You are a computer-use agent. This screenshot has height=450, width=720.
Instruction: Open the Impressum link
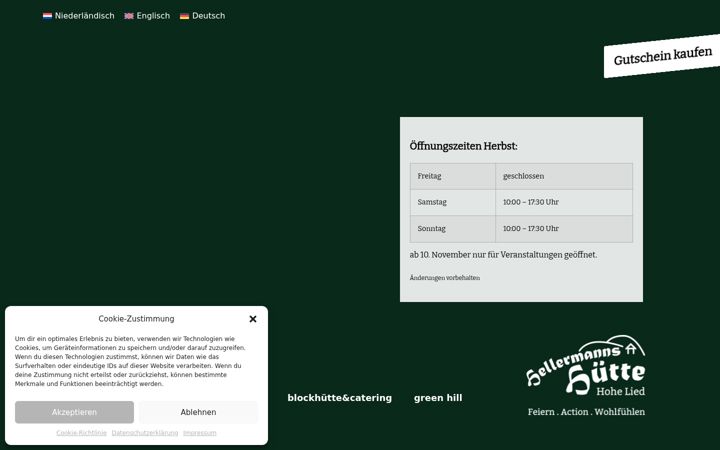[x=200, y=433]
